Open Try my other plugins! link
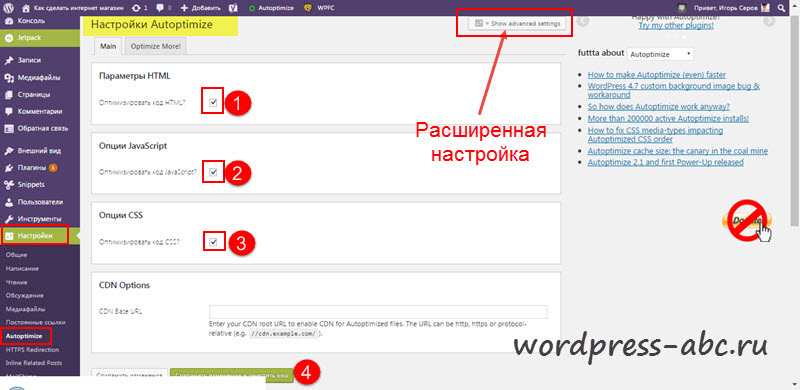 (676, 25)
